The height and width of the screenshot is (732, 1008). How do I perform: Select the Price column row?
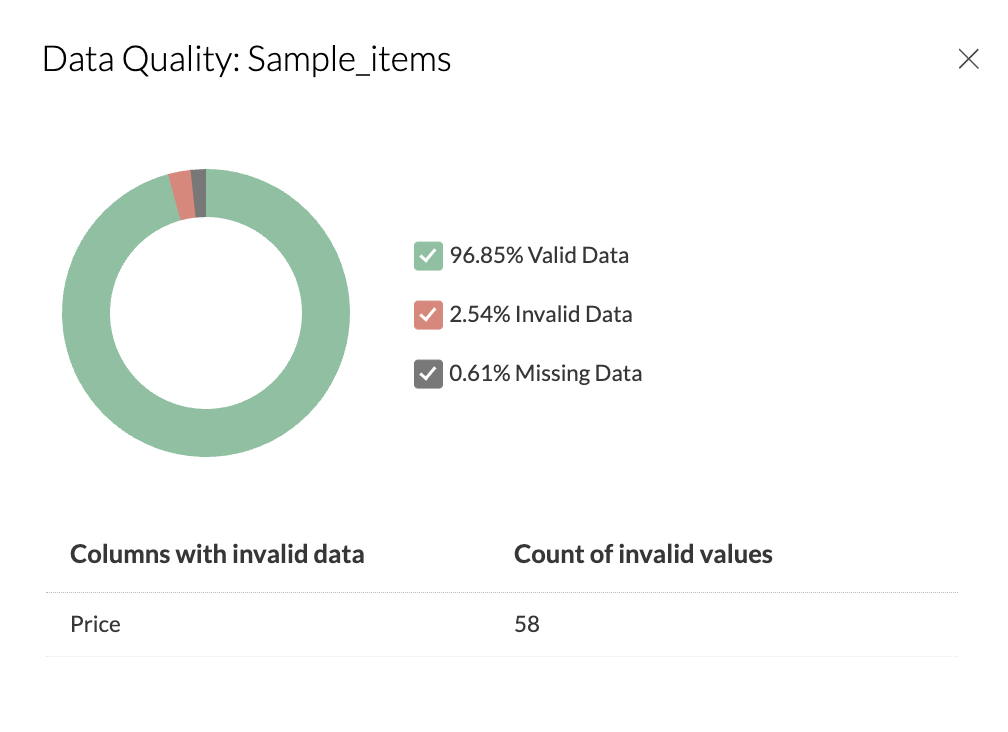(x=96, y=624)
